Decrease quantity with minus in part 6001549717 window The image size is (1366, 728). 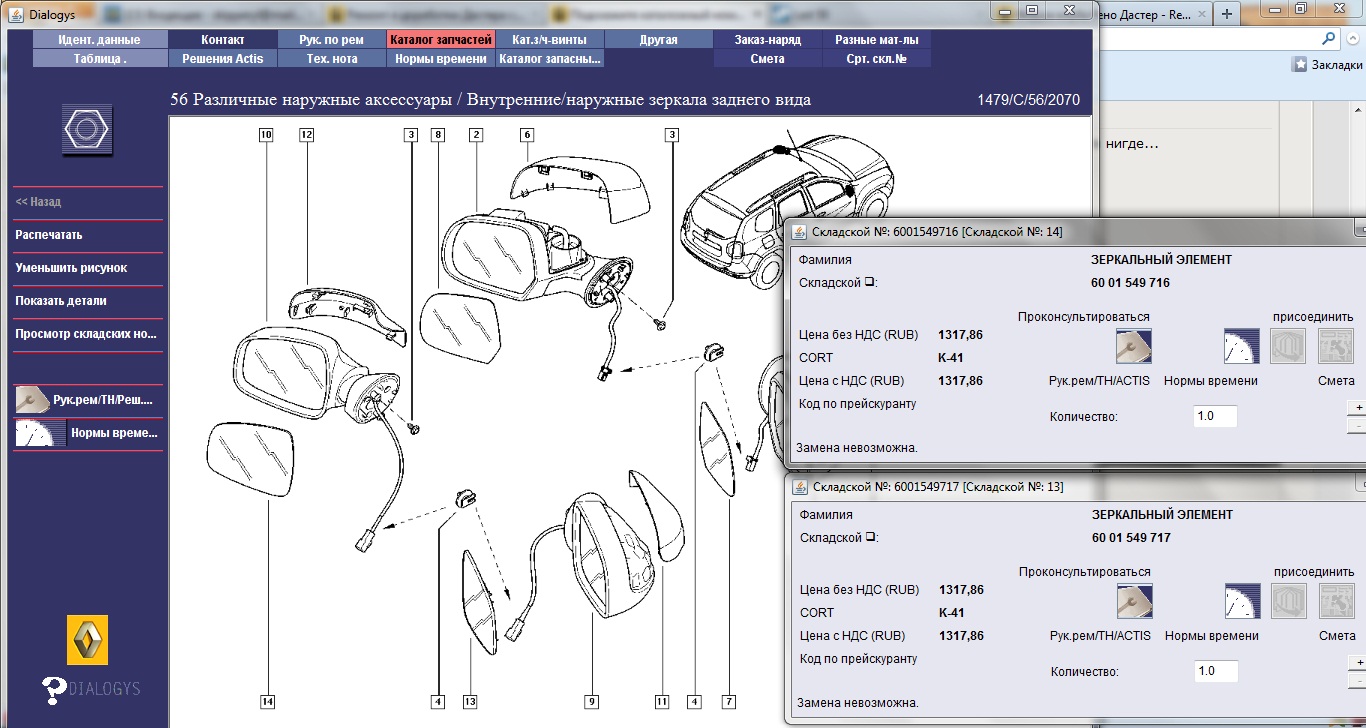[x=1357, y=680]
